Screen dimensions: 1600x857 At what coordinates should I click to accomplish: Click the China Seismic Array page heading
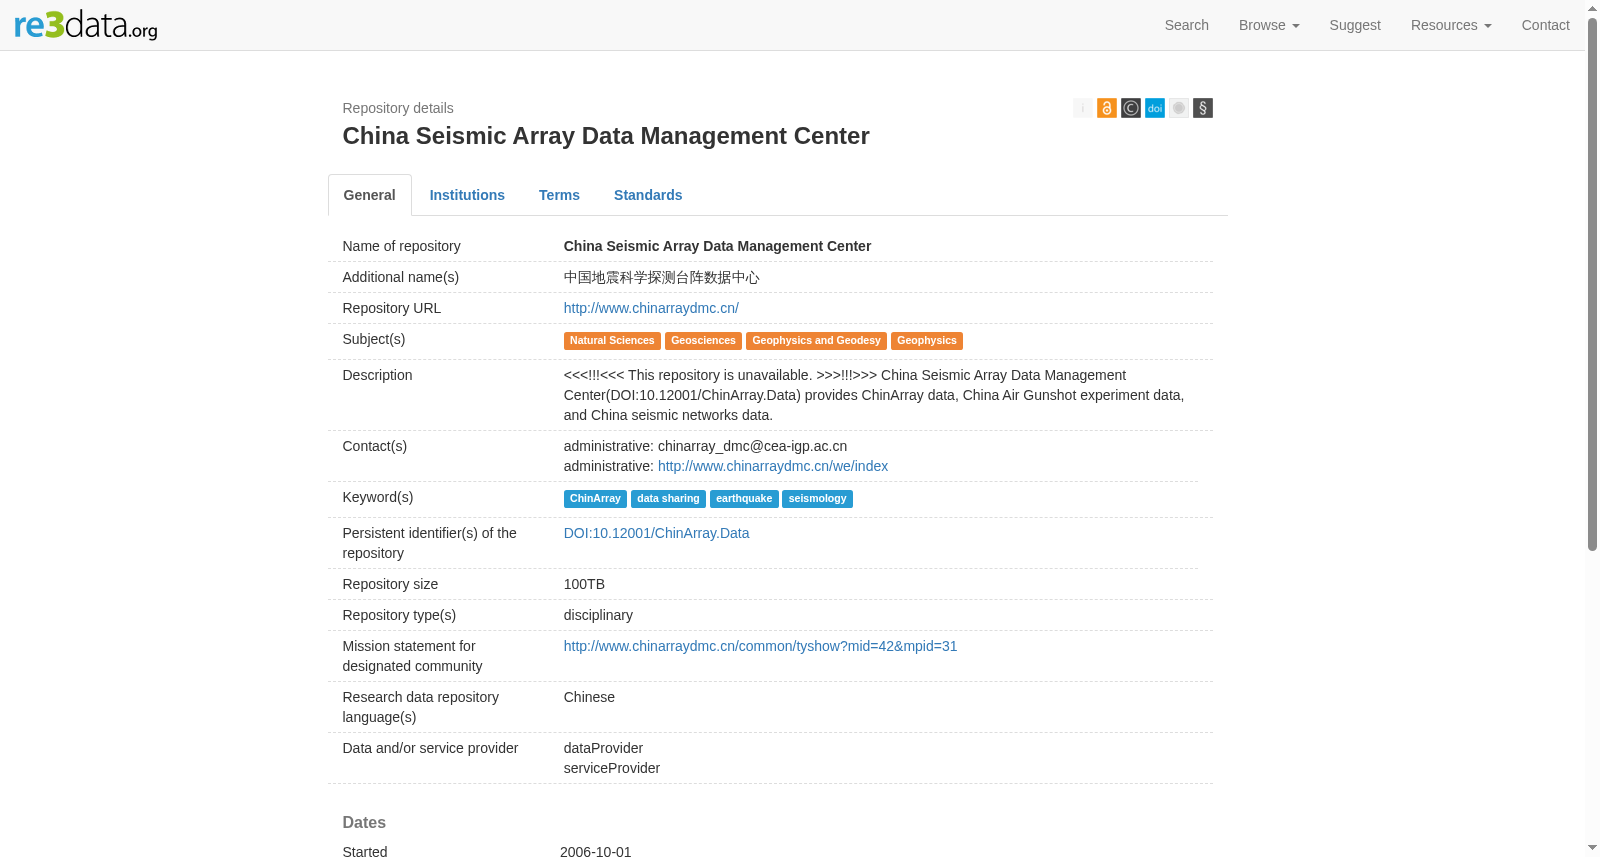[x=606, y=136]
